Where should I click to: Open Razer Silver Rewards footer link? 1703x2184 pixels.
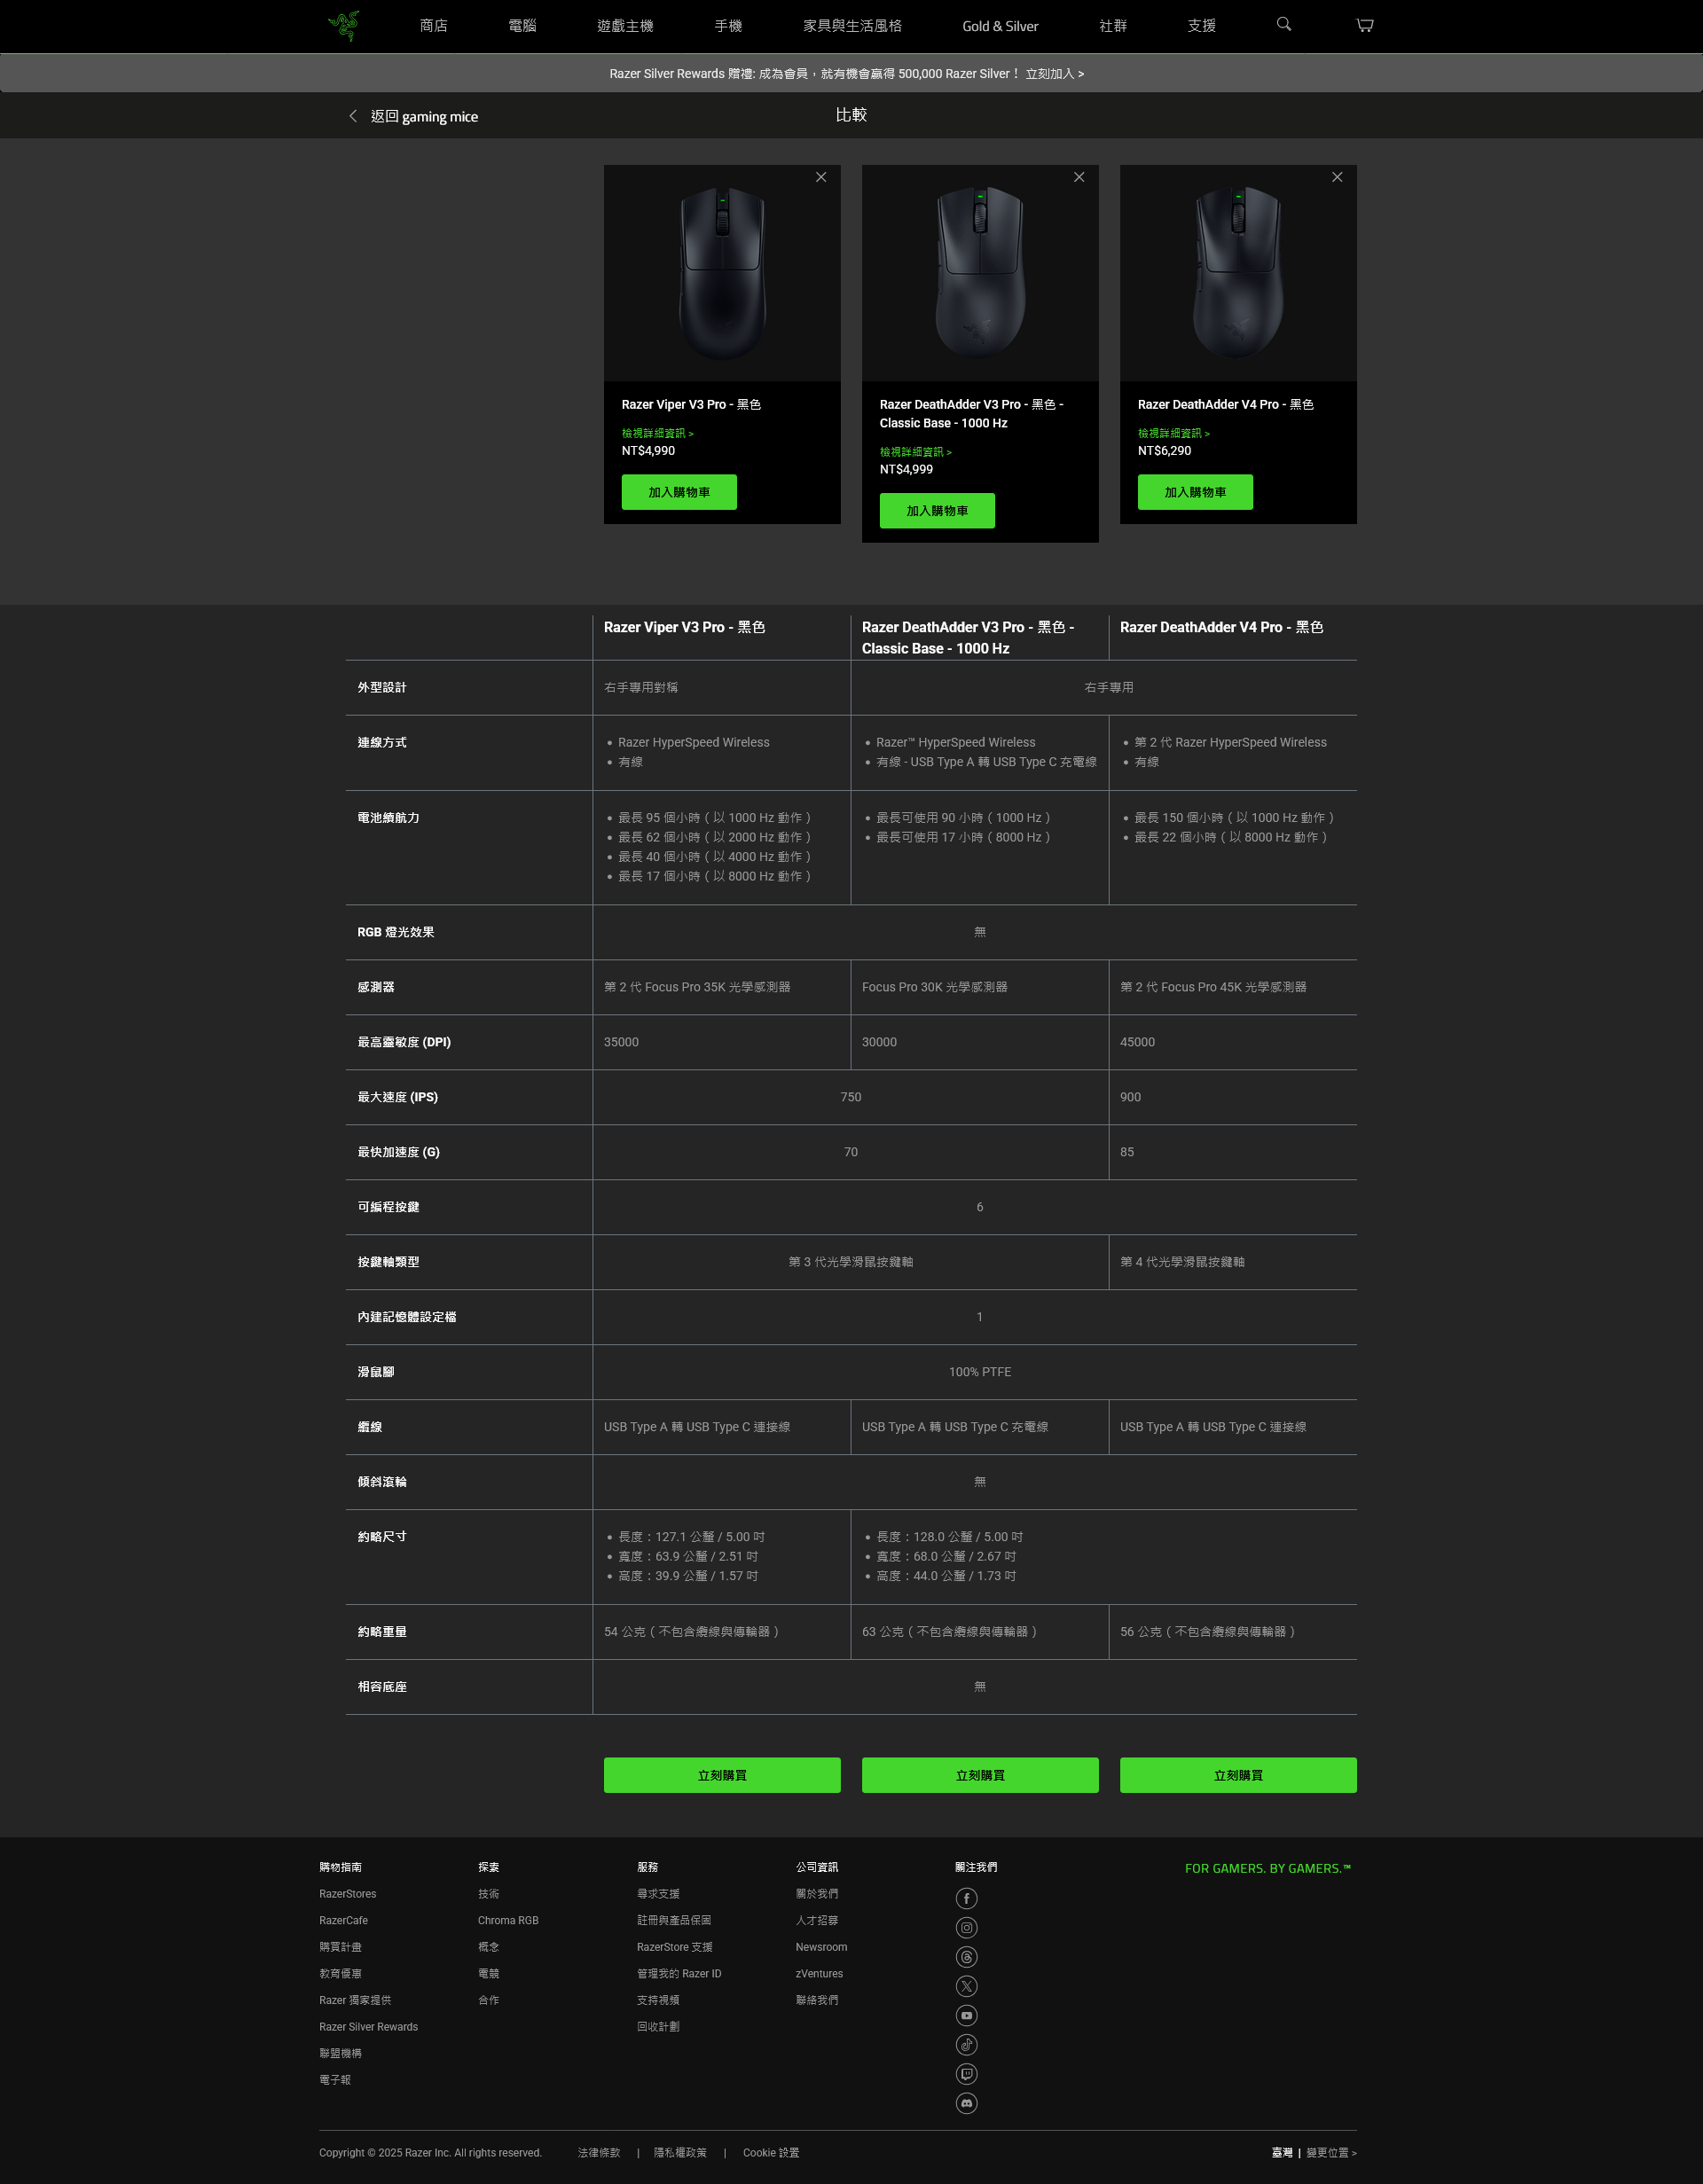point(368,2027)
